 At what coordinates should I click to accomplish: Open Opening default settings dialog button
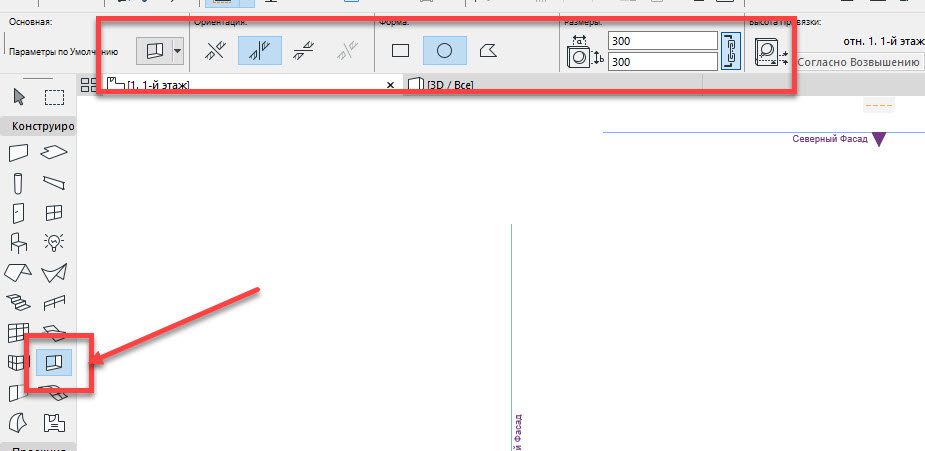point(153,52)
